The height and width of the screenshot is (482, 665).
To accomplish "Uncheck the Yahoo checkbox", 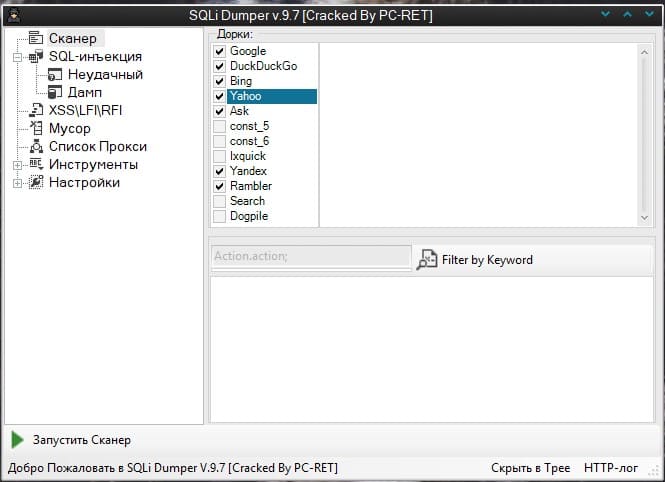I will point(219,96).
